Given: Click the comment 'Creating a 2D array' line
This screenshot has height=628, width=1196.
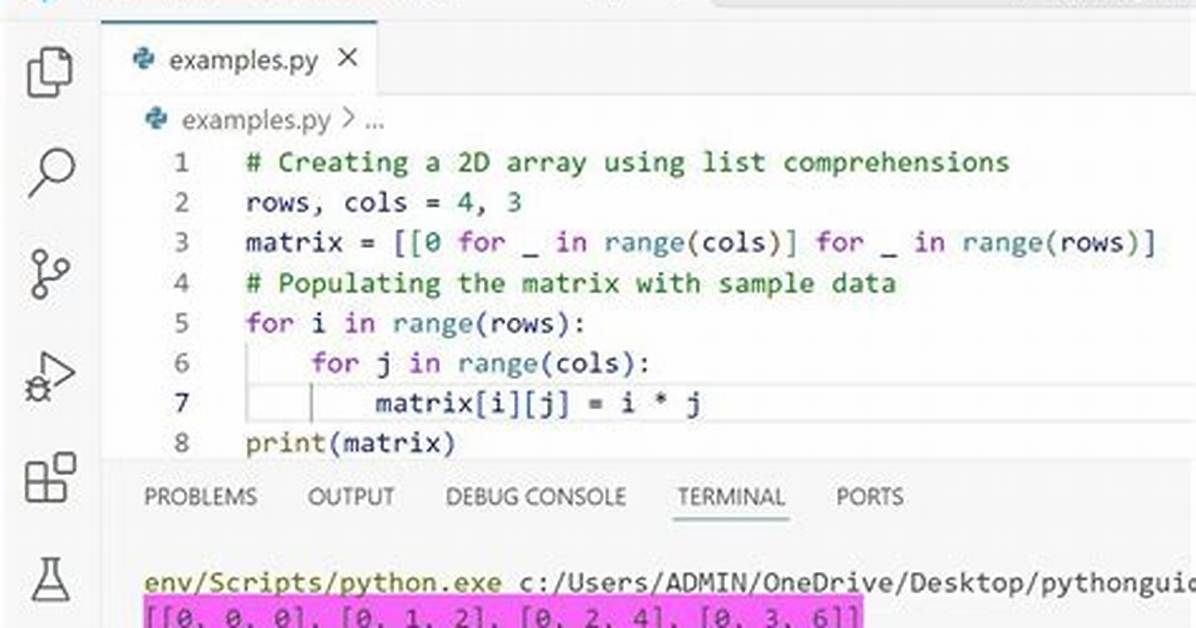Looking at the screenshot, I should click(627, 163).
